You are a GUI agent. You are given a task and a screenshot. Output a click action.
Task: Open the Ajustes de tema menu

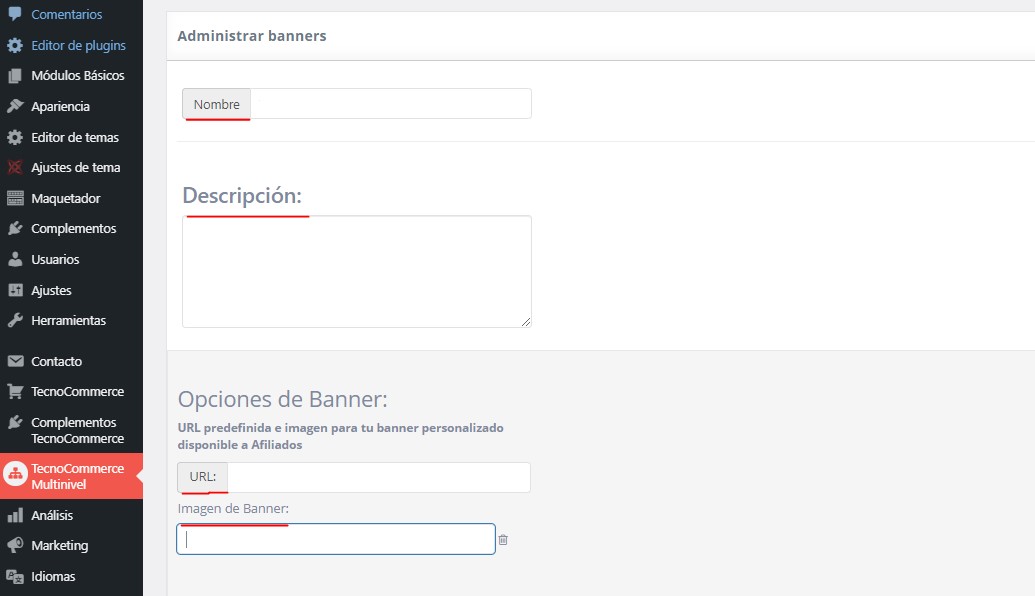click(x=75, y=167)
